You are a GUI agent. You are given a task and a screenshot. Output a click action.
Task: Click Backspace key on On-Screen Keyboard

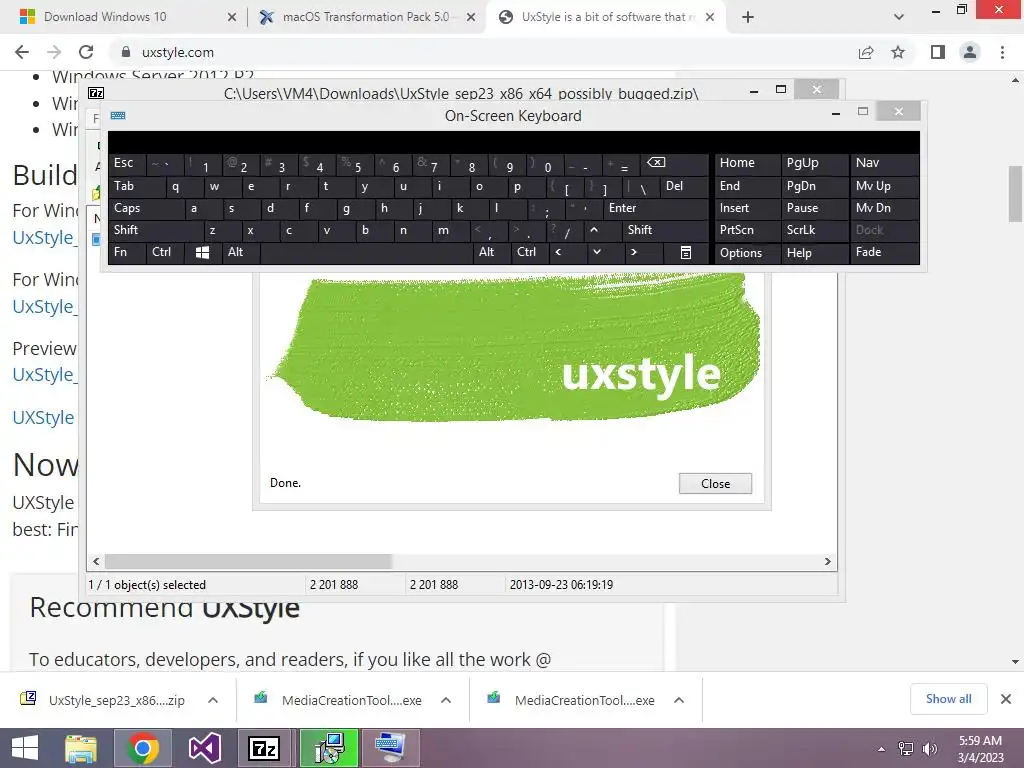[x=674, y=163]
